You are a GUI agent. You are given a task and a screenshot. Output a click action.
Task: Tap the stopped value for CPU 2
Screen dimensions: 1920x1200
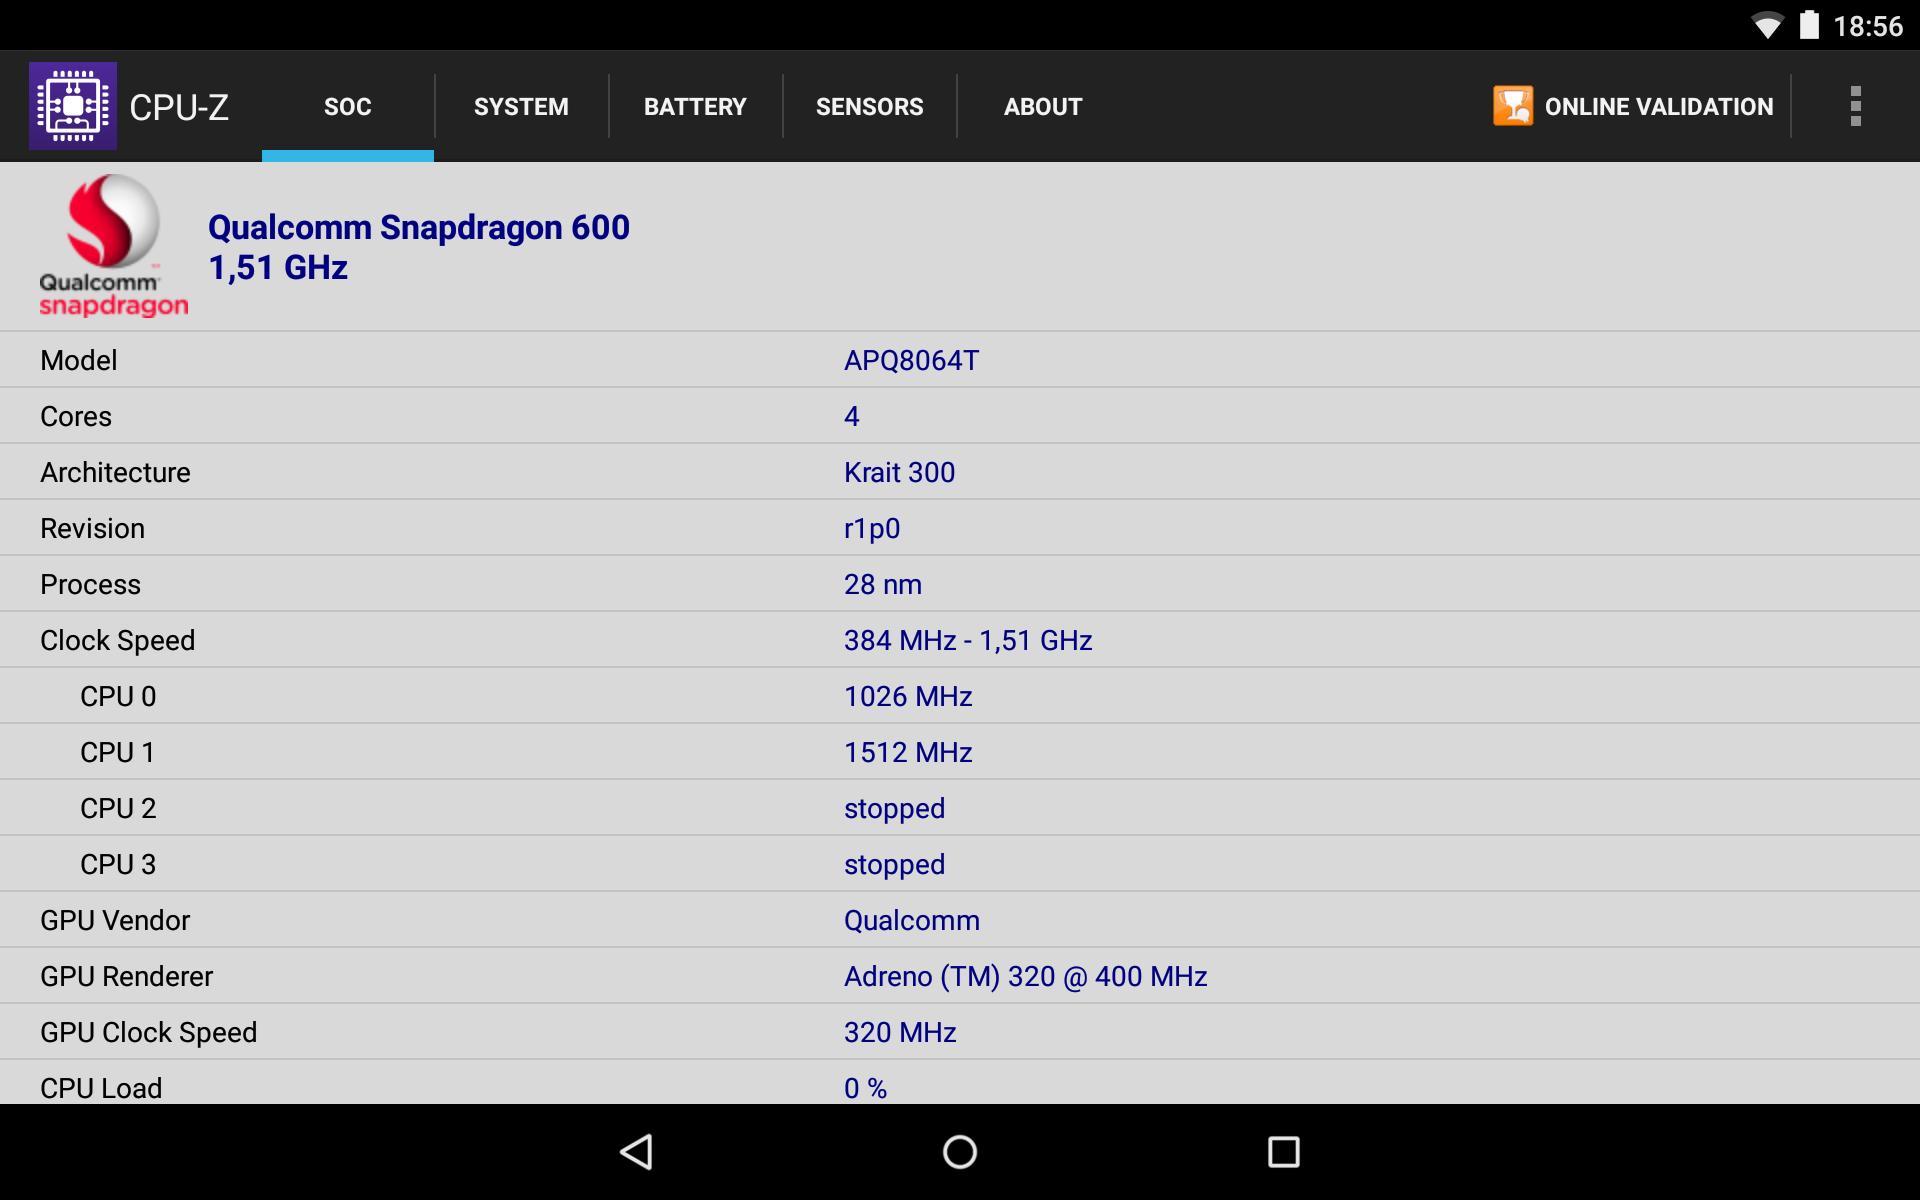coord(894,808)
